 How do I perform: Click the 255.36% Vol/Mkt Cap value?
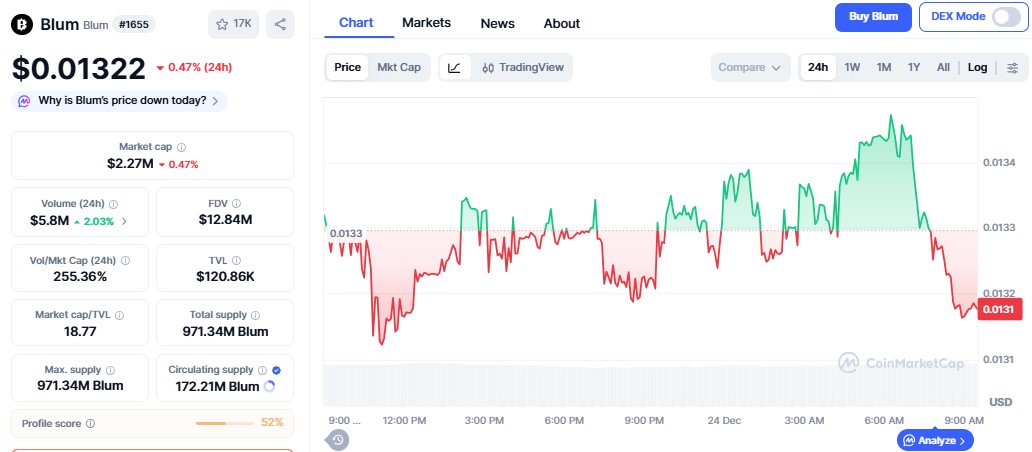point(80,276)
